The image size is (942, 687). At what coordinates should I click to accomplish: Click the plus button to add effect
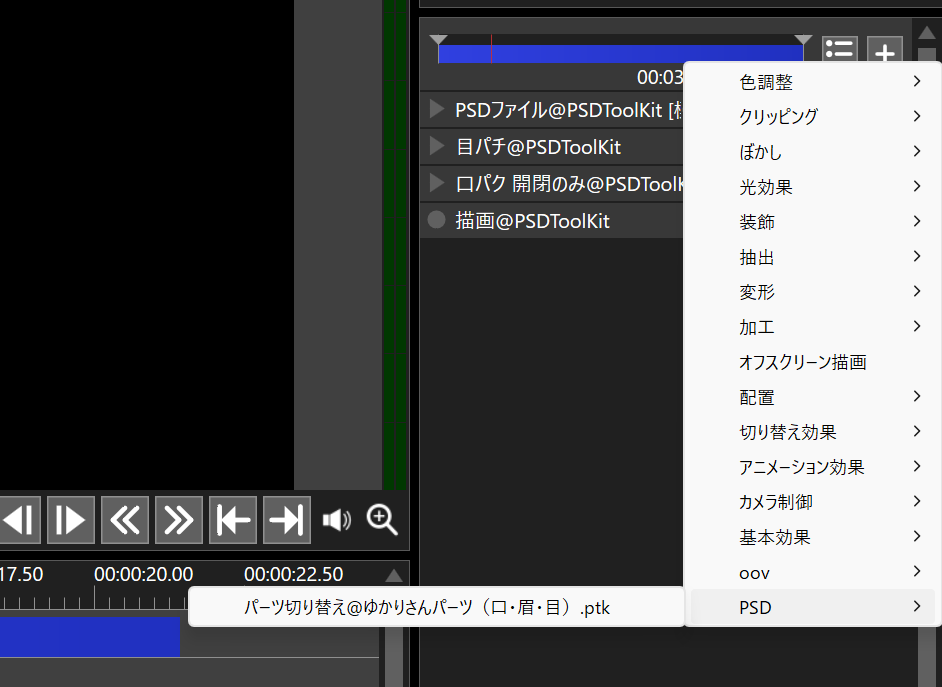pos(884,51)
